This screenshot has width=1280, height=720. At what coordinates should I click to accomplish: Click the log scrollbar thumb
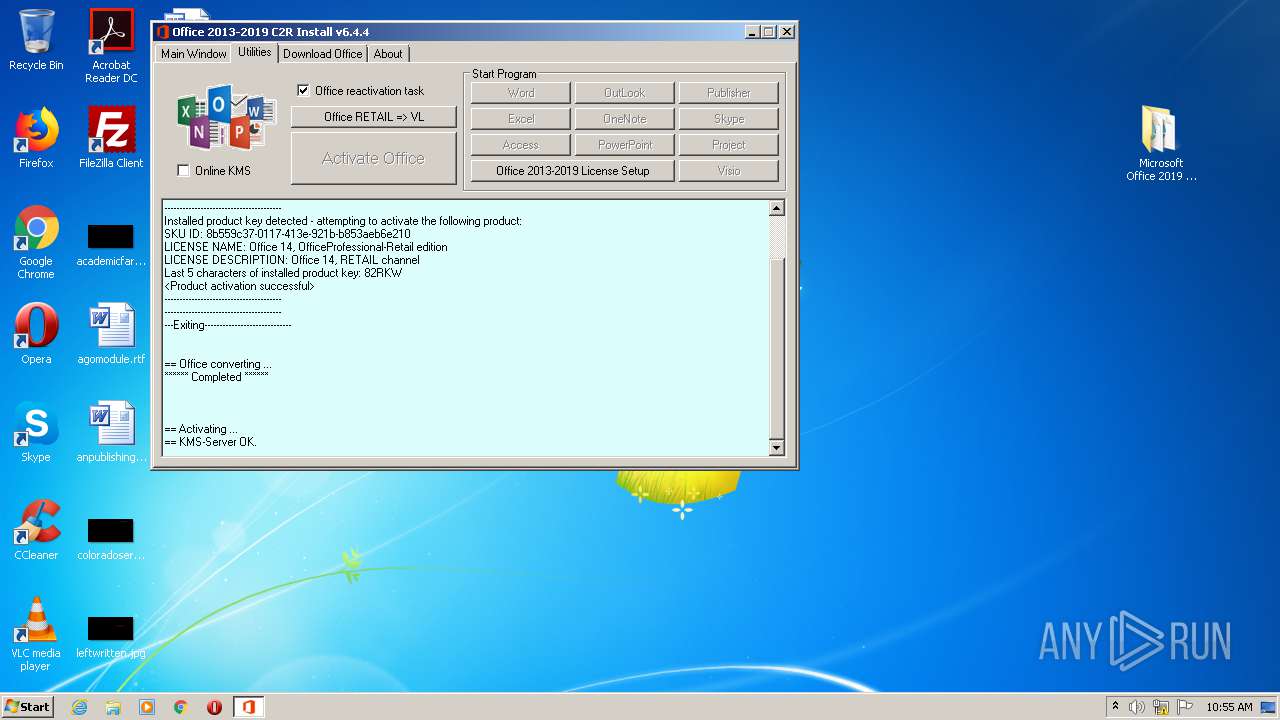(x=777, y=348)
